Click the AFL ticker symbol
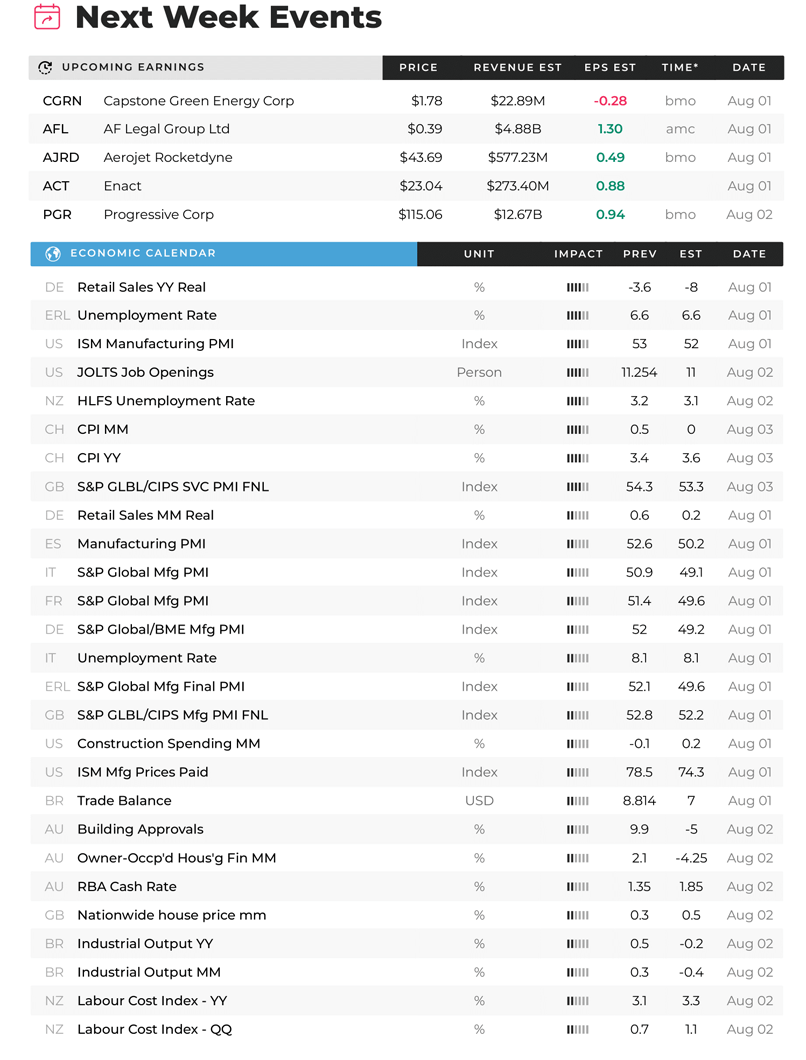This screenshot has width=806, height=1060. coord(55,129)
